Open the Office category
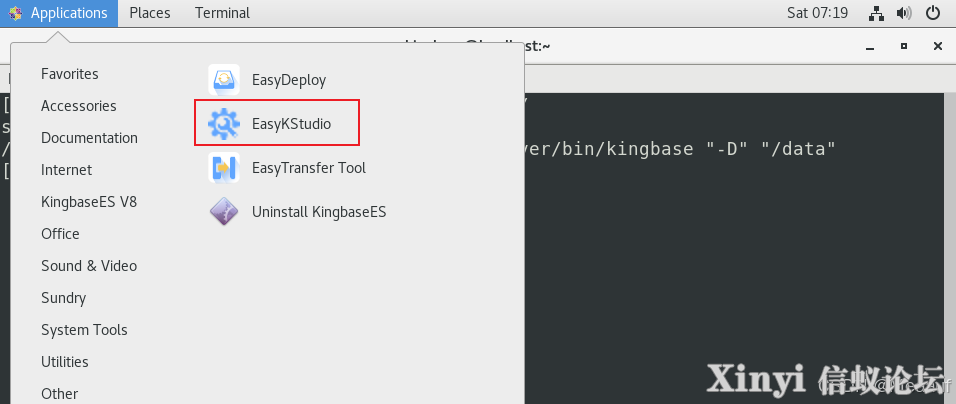This screenshot has height=404, width=956. pos(60,234)
